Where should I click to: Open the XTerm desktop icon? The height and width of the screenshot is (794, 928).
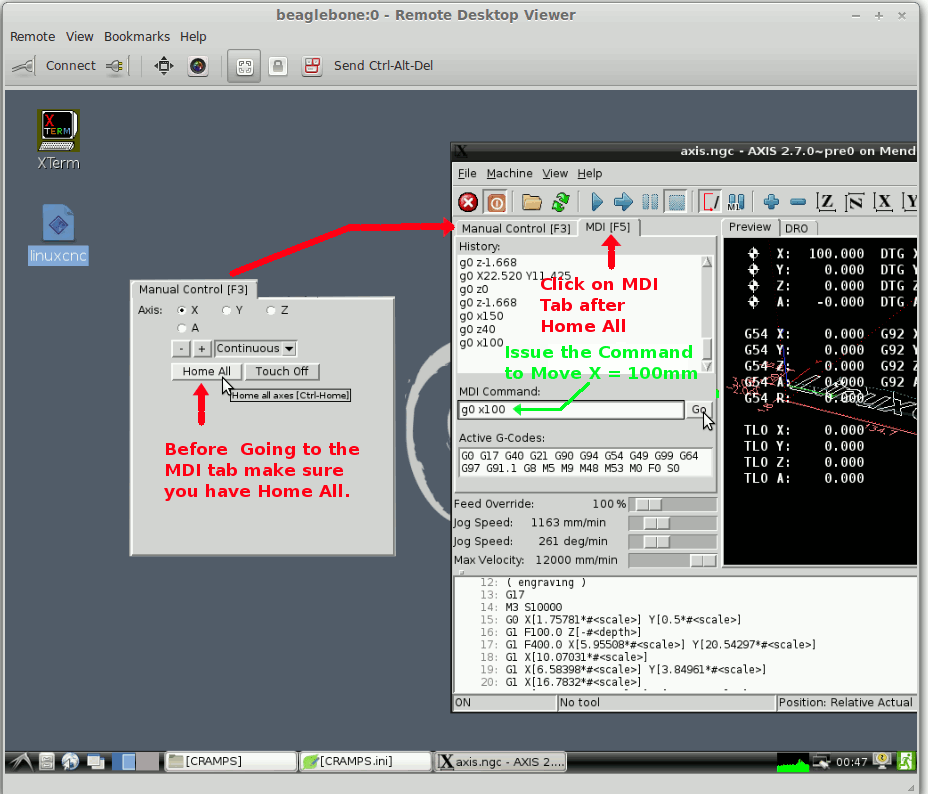(58, 140)
